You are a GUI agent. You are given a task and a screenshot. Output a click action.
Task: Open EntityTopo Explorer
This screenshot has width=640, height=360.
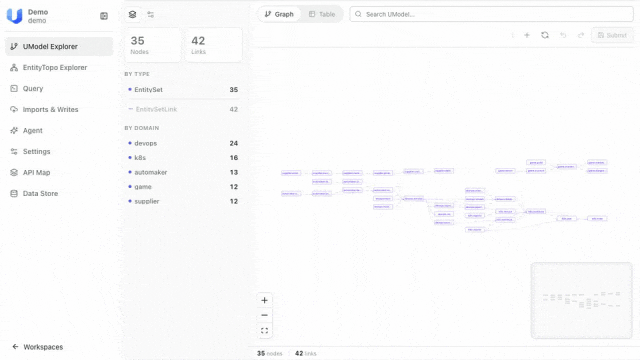[59, 67]
